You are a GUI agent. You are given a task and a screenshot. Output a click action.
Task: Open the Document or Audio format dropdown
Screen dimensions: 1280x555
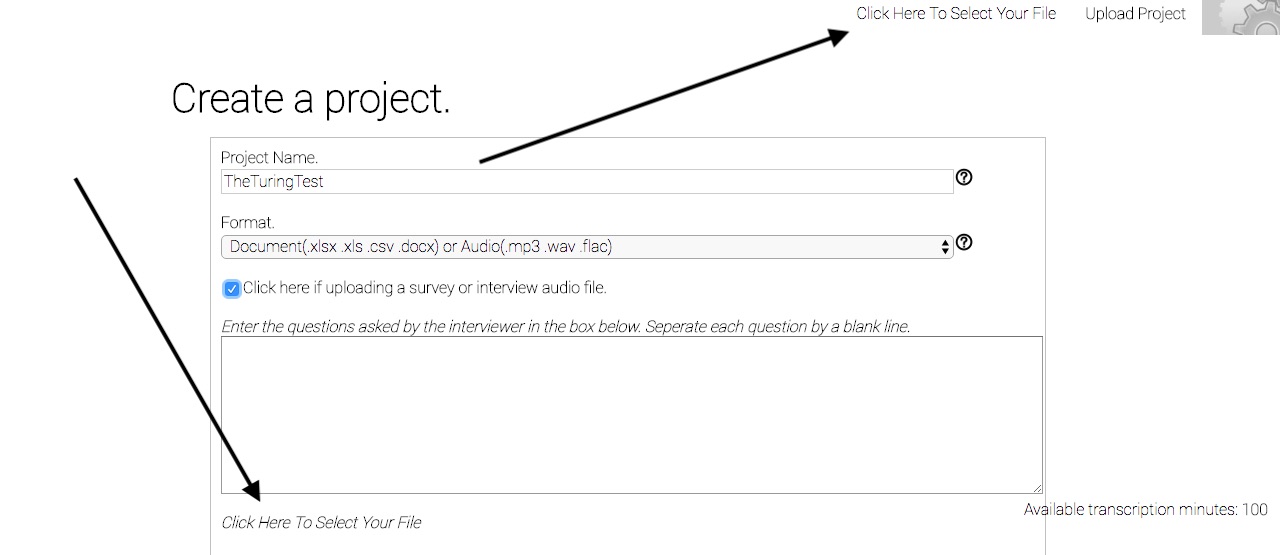coord(587,247)
